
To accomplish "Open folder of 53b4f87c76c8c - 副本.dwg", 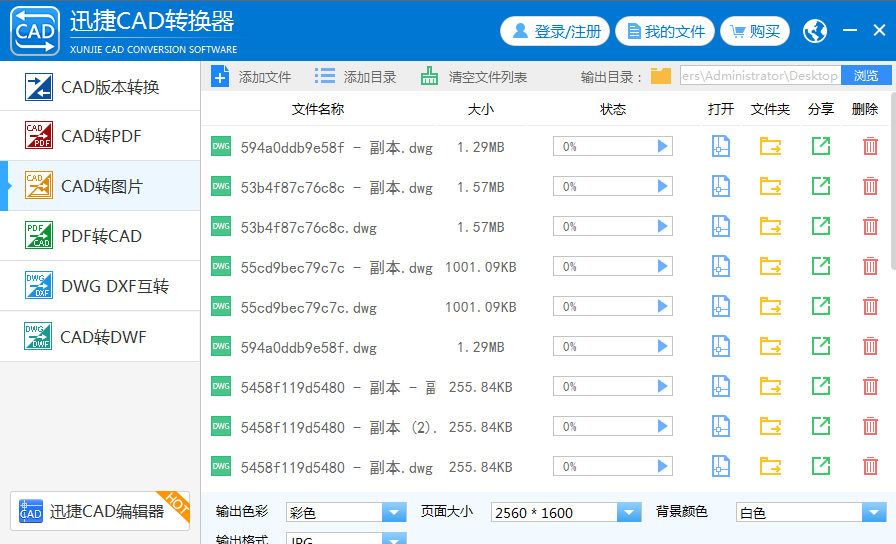I will click(x=770, y=186).
